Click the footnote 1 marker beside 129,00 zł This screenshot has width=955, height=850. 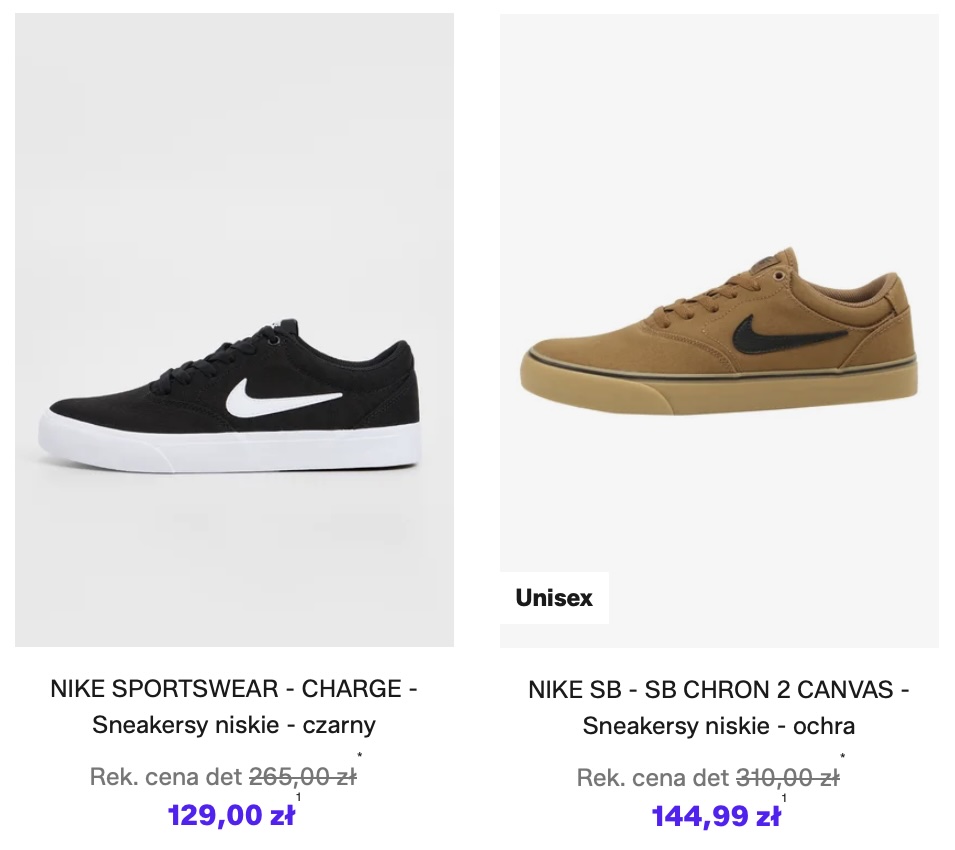pyautogui.click(x=298, y=798)
